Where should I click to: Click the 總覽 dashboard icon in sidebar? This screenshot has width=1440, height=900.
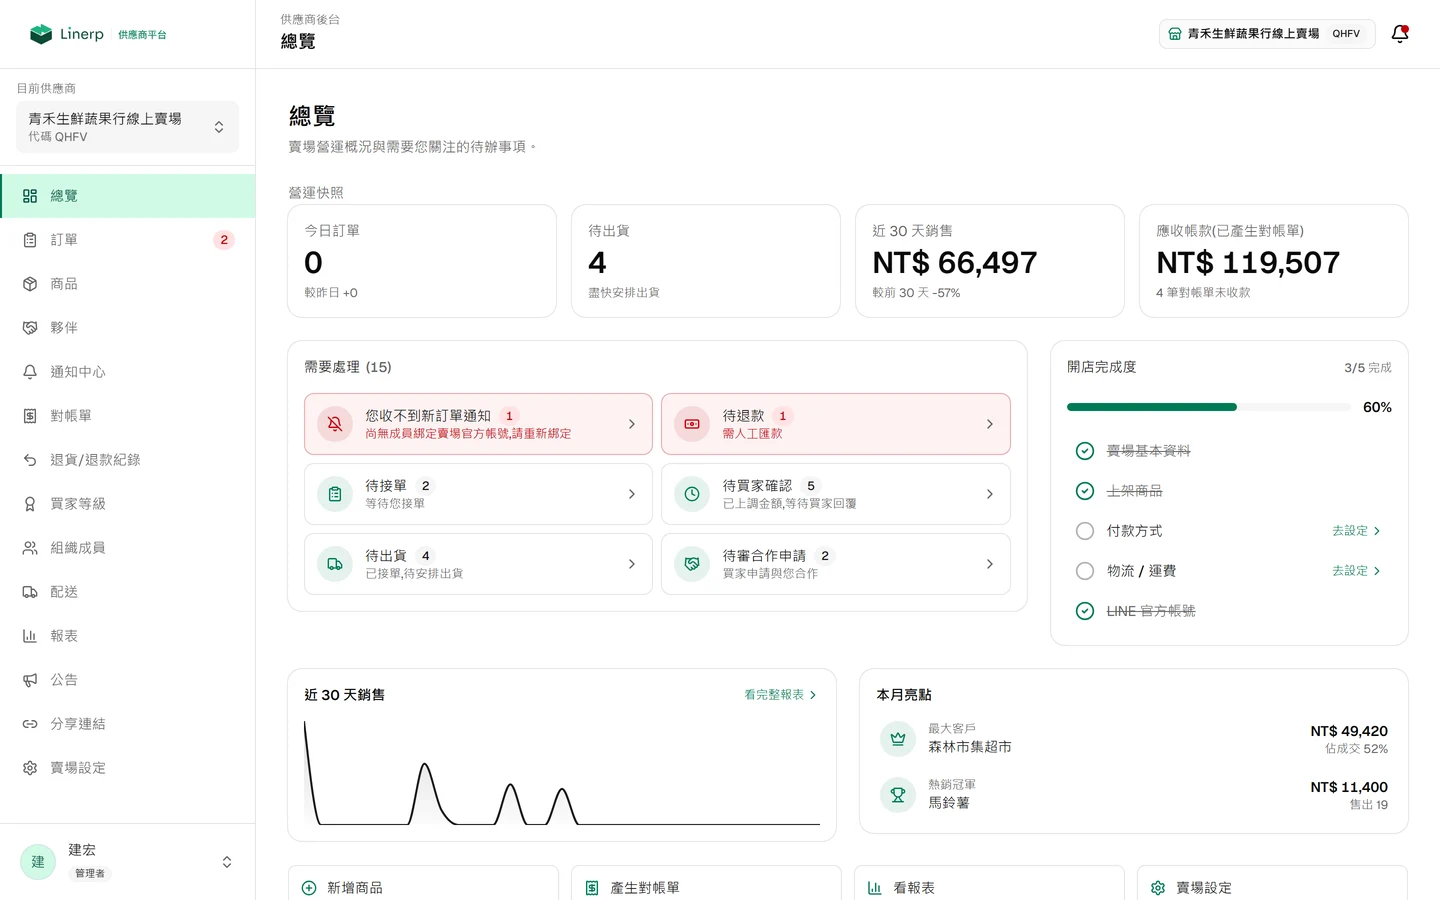click(x=30, y=196)
